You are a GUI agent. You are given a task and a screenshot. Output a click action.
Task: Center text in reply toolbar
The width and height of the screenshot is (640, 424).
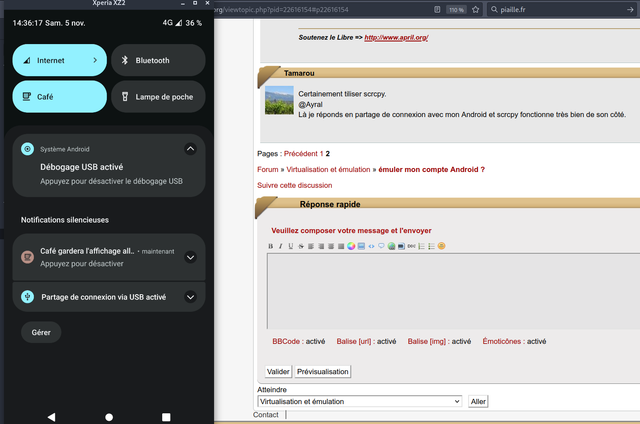331,246
